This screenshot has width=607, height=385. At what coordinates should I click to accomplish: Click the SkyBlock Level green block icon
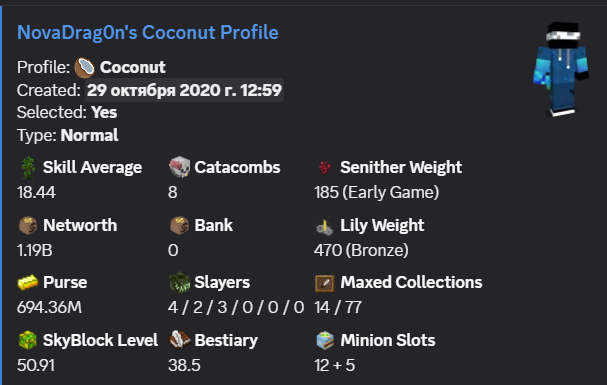[28, 341]
